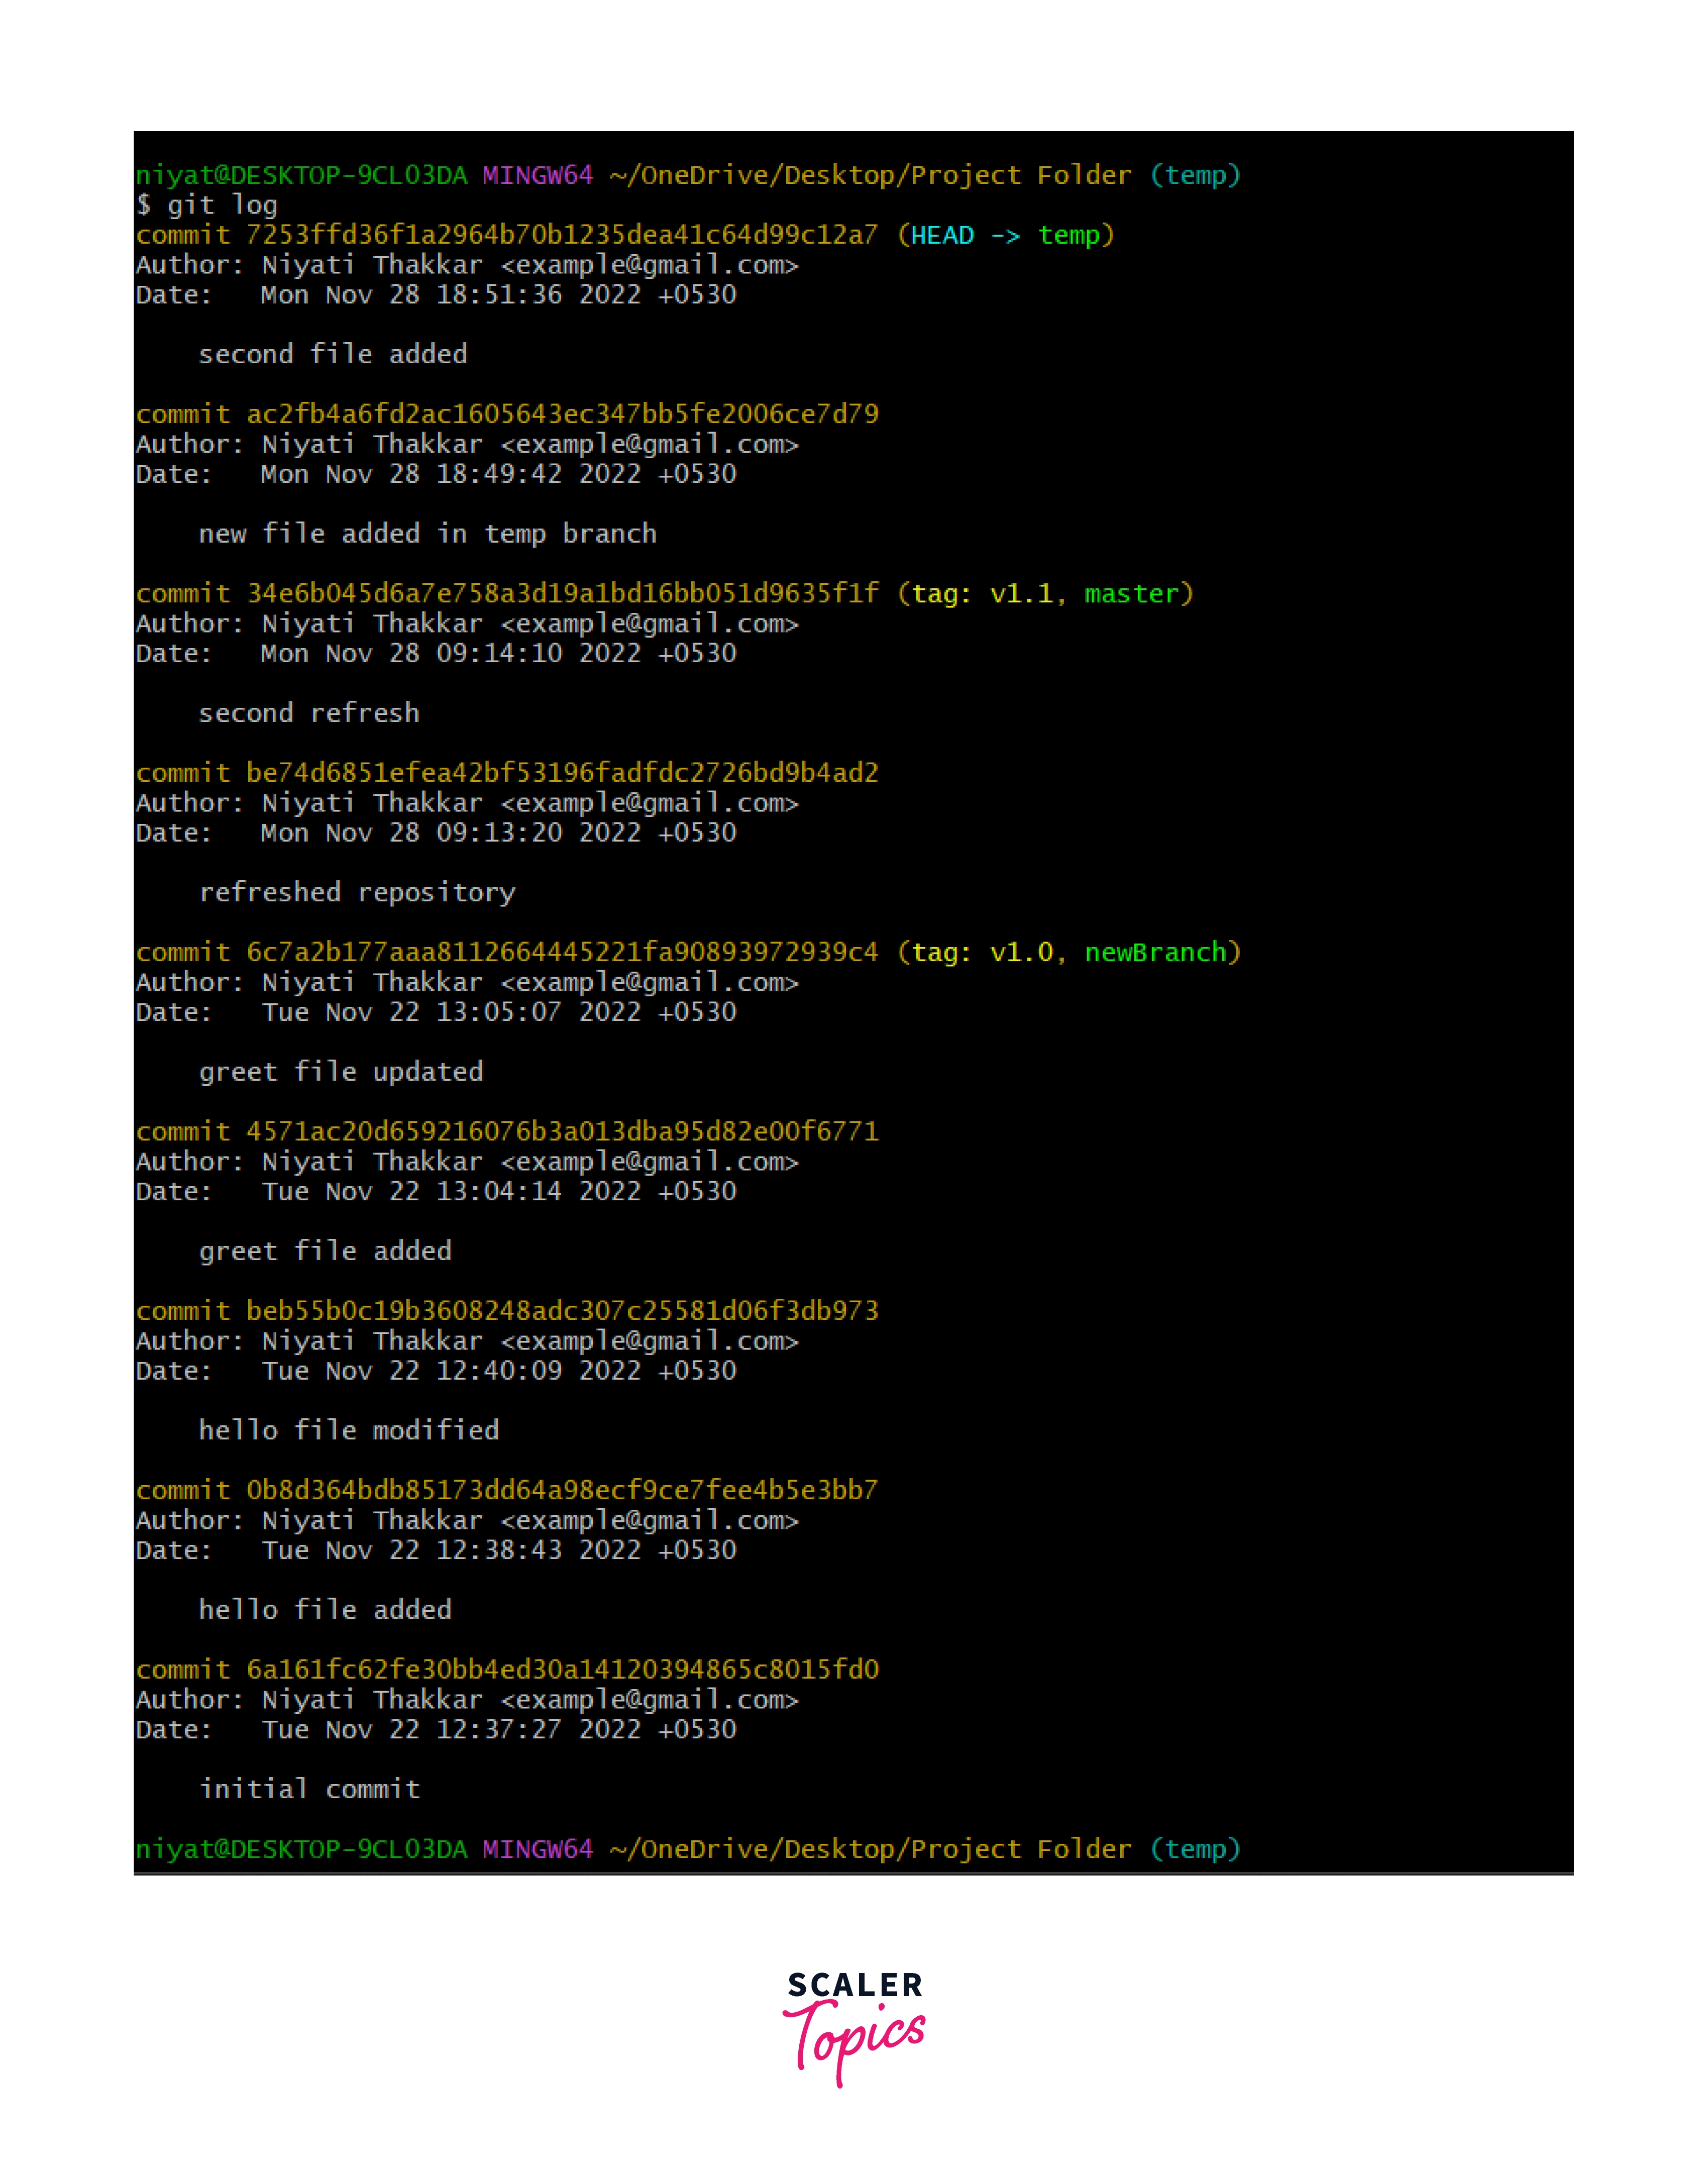Click commit hash starting with be74d68
1708x2182 pixels.
[561, 773]
